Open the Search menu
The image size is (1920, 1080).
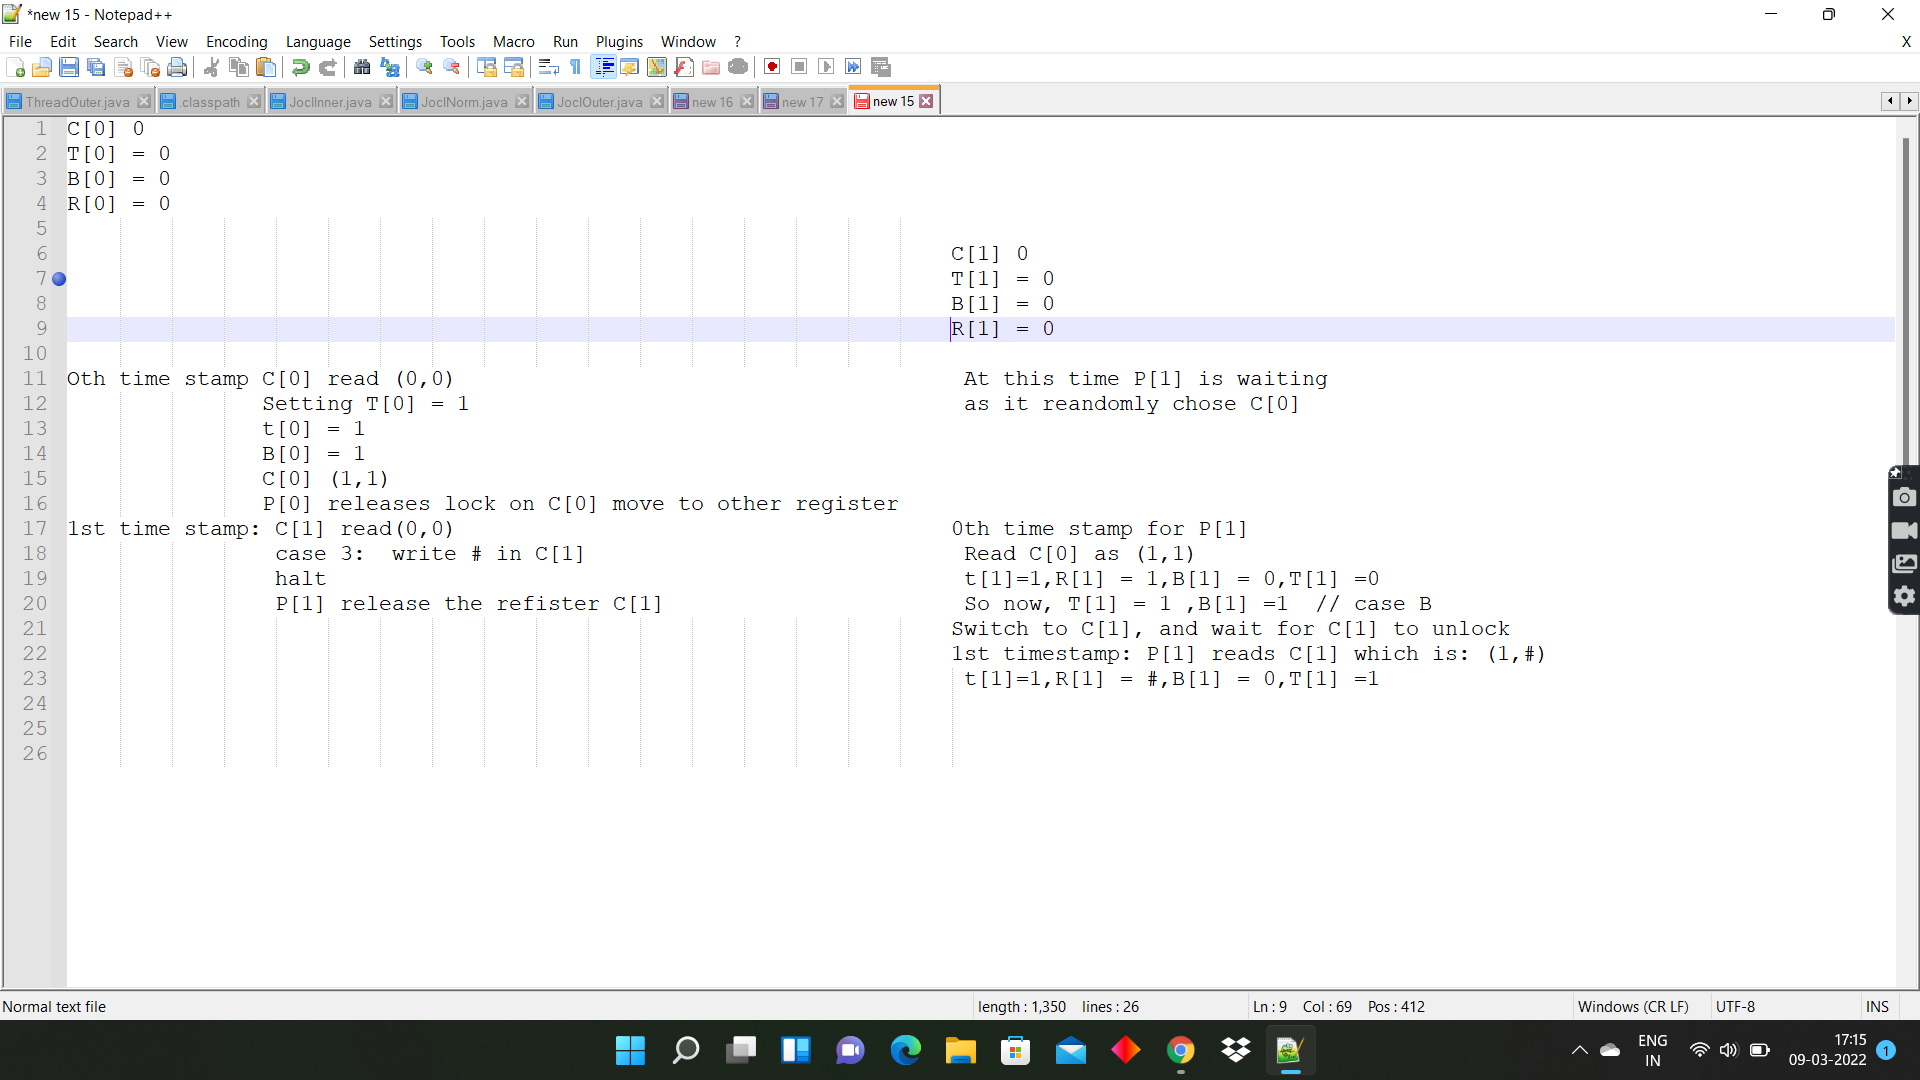click(x=116, y=41)
